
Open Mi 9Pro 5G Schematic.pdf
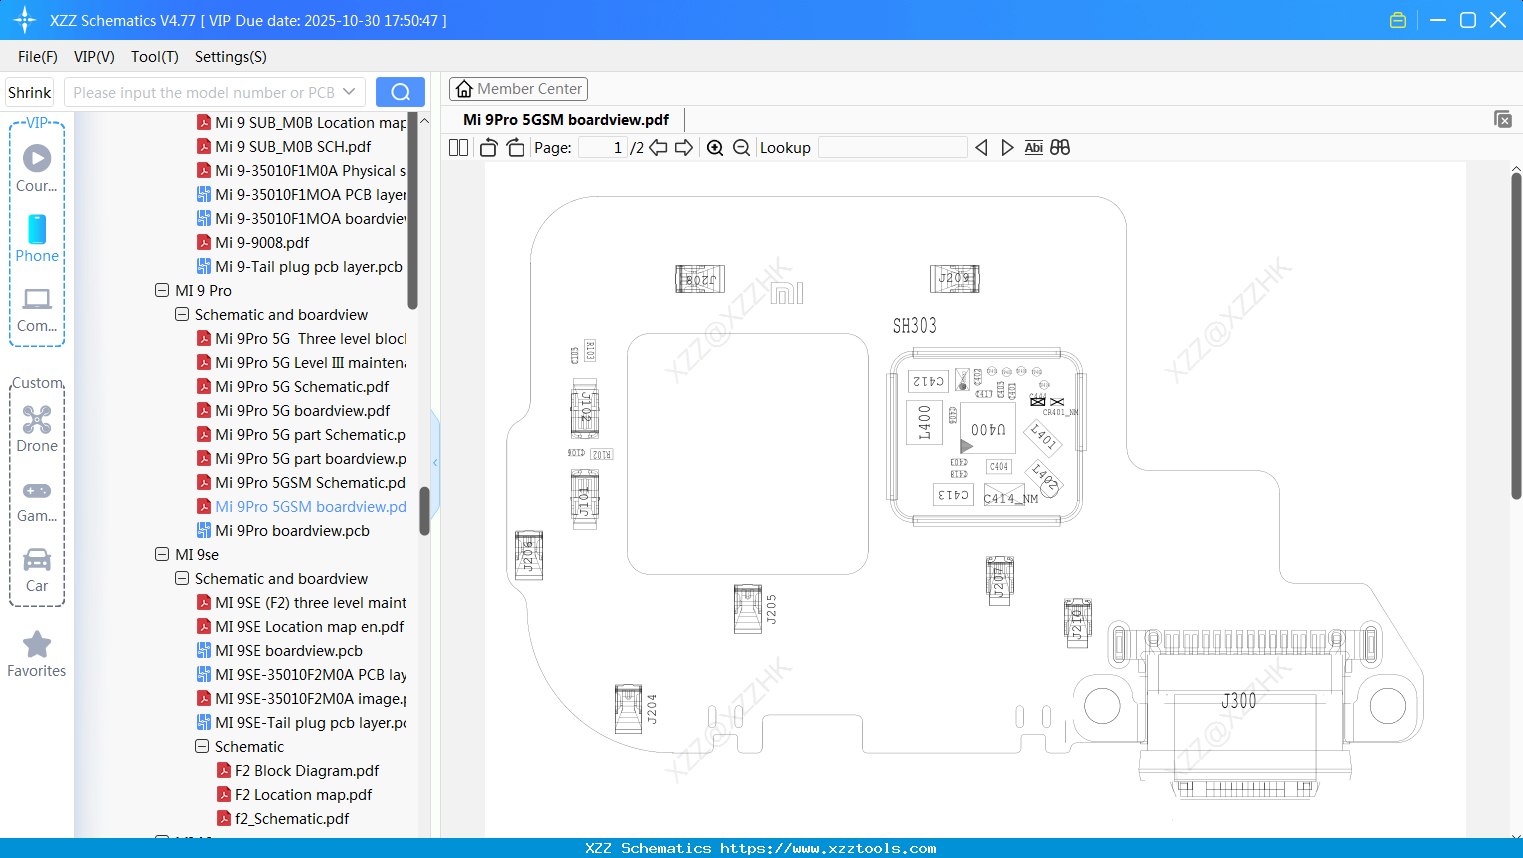tap(302, 386)
